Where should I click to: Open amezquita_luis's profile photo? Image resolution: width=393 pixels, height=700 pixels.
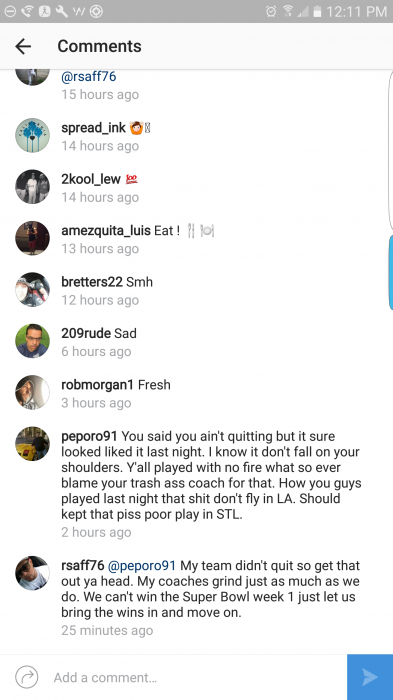(x=32, y=238)
